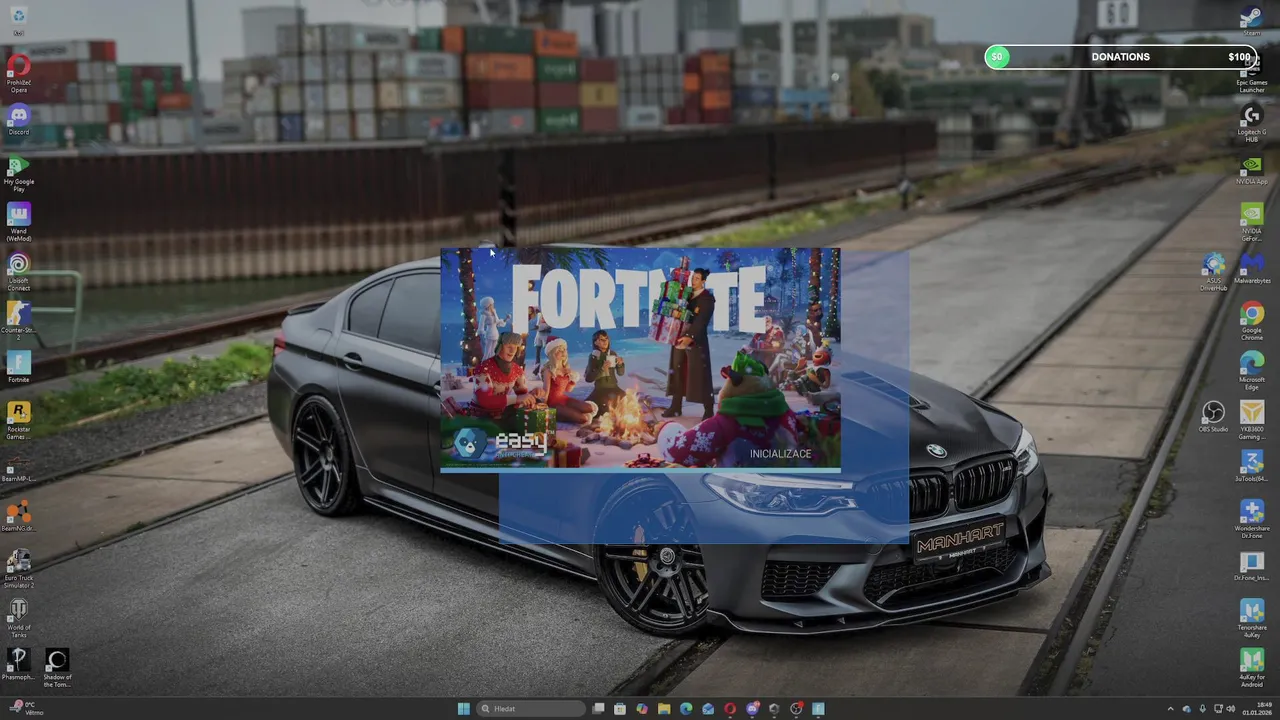The width and height of the screenshot is (1280, 720).
Task: Click the BeamMP-Launcher desktop icon
Action: pos(18,468)
